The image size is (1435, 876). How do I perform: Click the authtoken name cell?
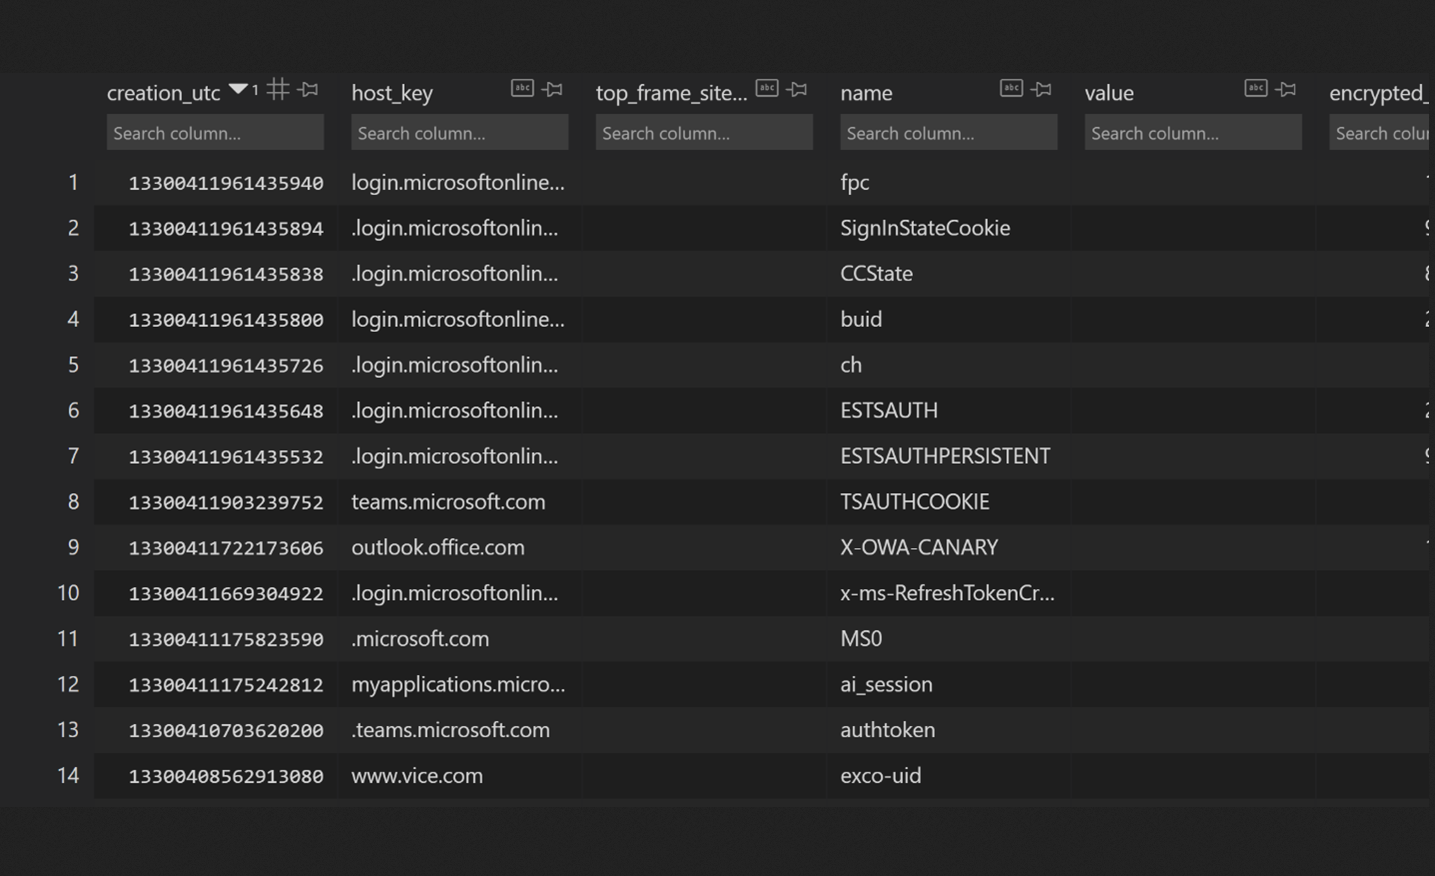click(x=888, y=729)
